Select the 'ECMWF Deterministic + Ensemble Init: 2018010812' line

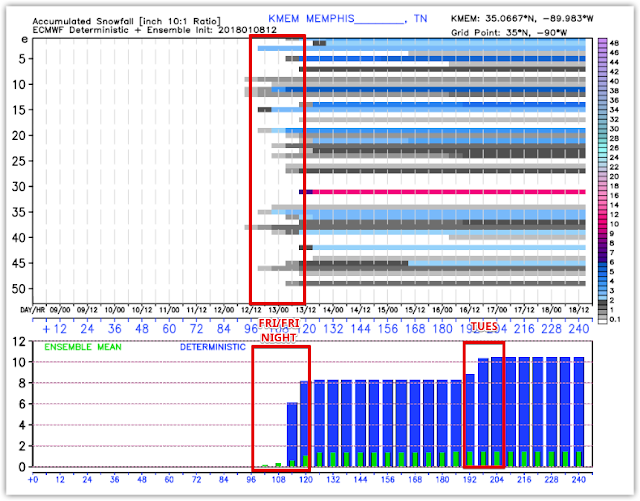click(x=154, y=30)
